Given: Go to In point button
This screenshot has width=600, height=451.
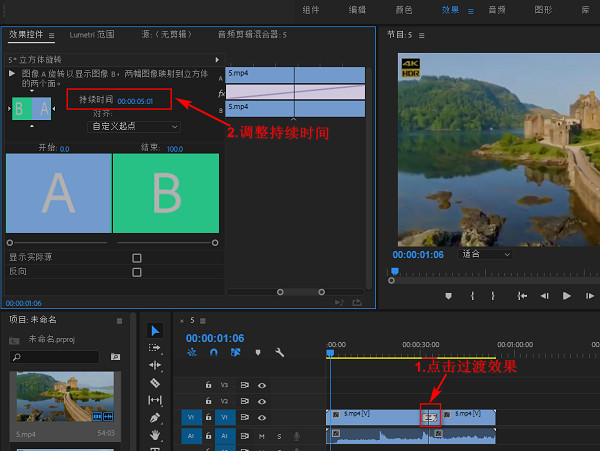Looking at the screenshot, I should point(522,296).
